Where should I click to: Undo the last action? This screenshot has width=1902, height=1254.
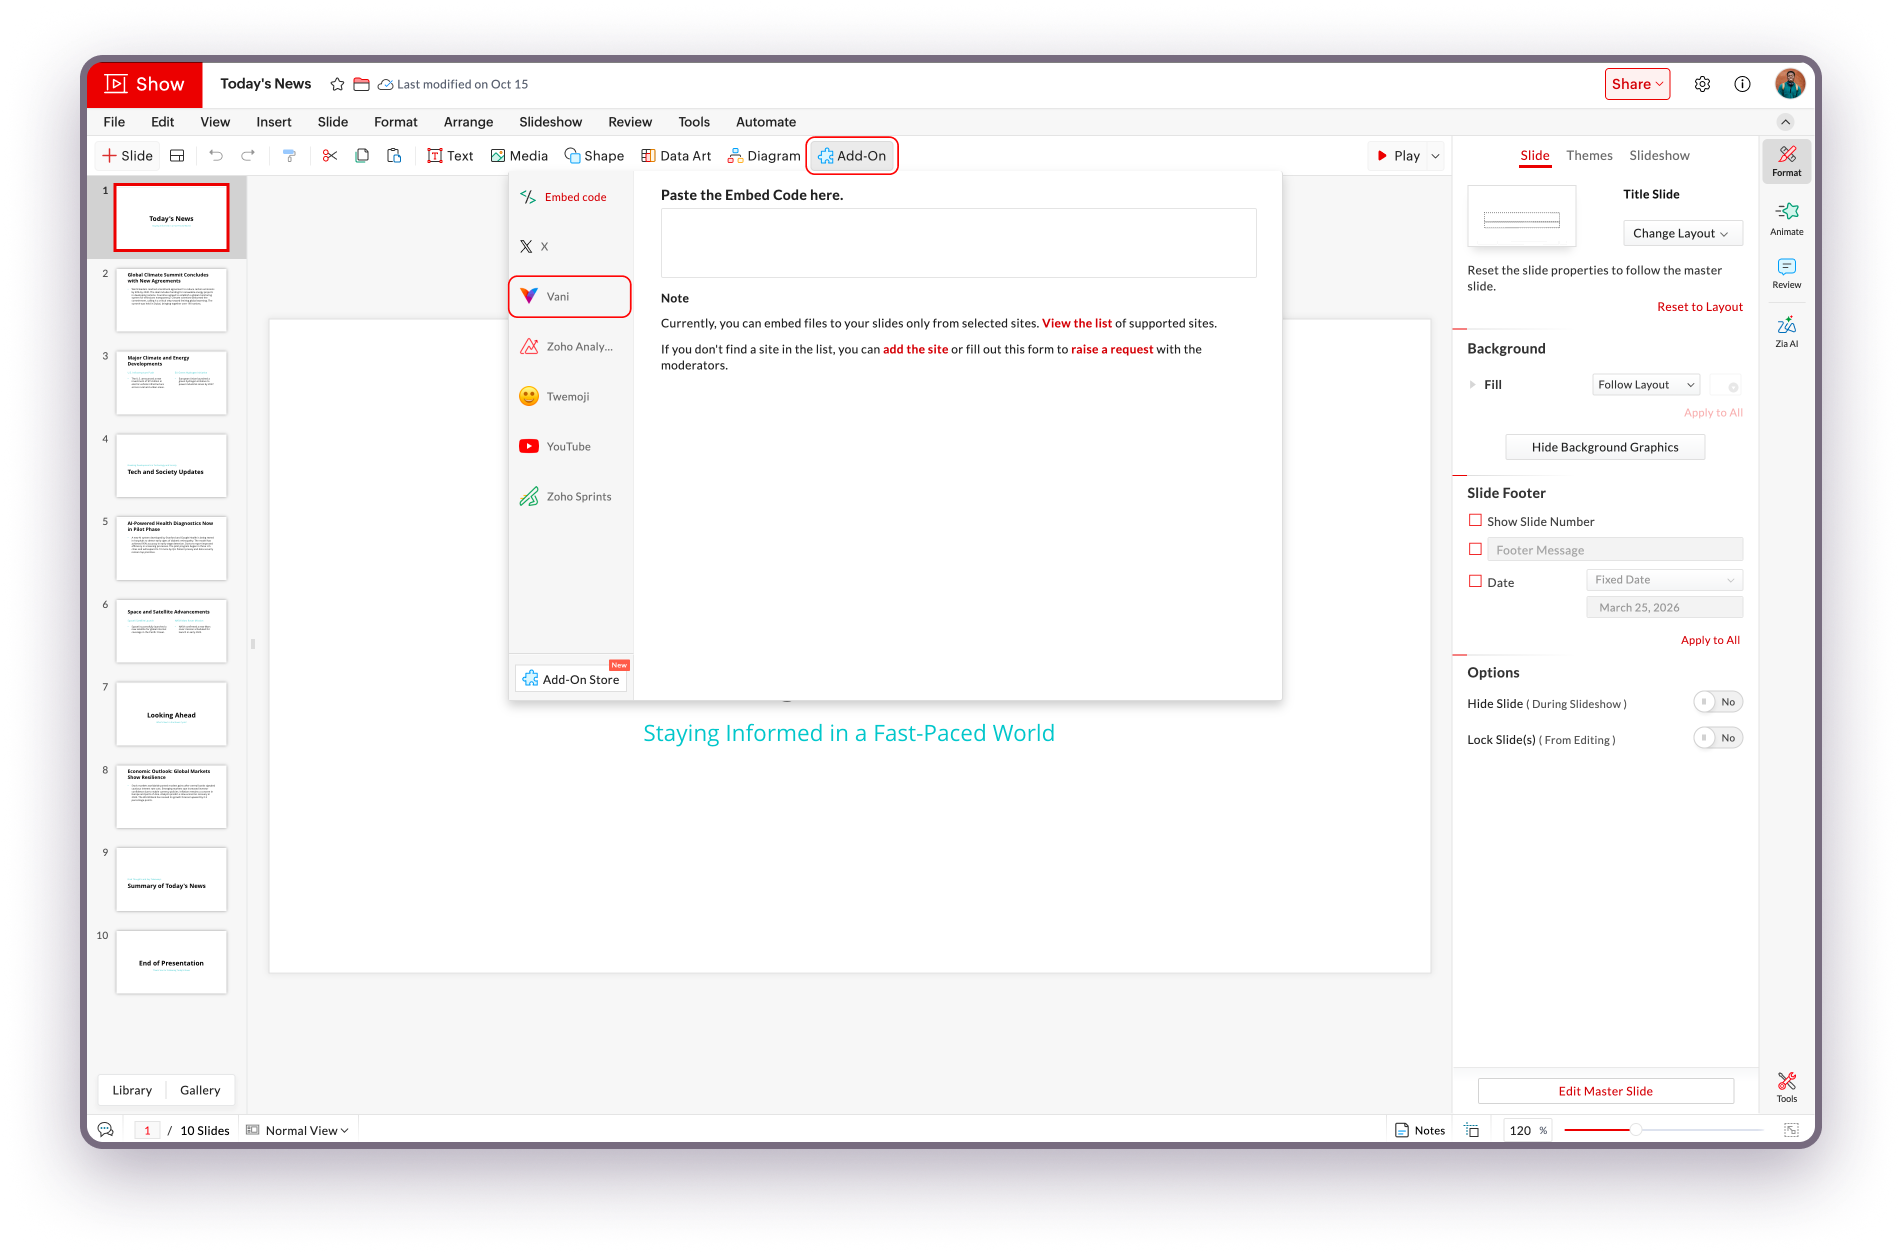(216, 156)
